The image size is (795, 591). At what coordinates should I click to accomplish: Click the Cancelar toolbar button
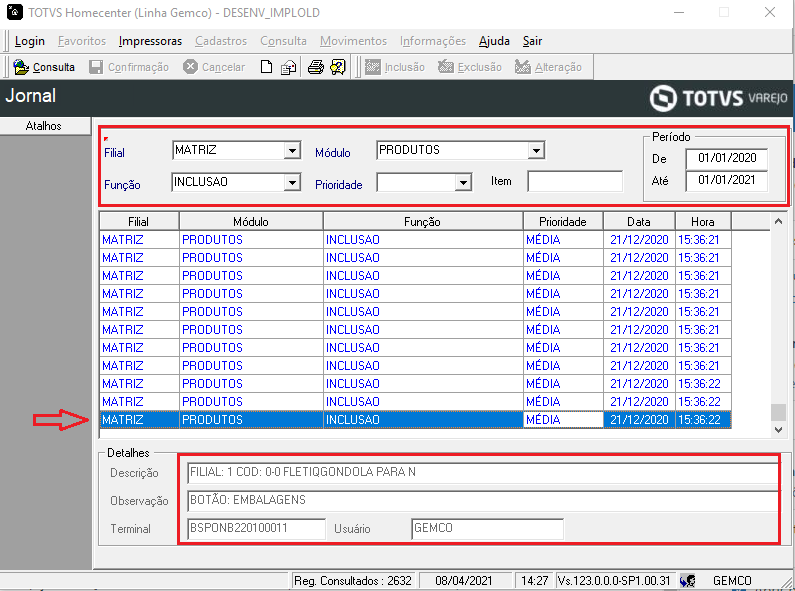[x=214, y=67]
